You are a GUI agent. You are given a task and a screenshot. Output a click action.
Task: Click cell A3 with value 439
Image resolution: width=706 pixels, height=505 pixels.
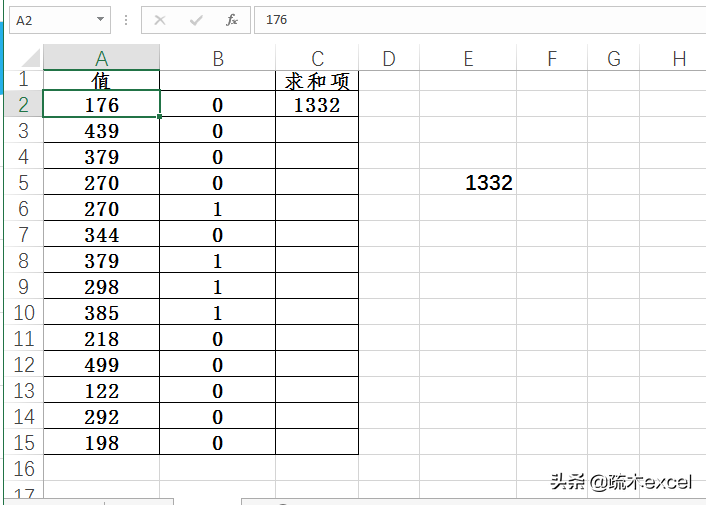[101, 130]
